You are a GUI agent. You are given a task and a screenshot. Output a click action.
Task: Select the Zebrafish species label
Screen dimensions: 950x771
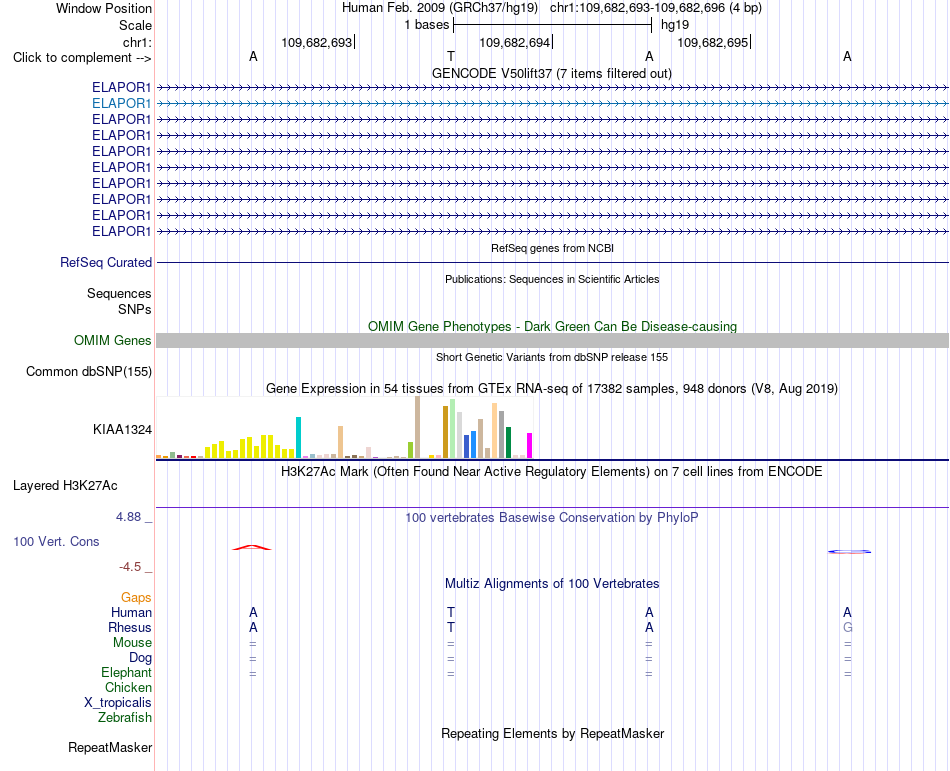point(125,717)
